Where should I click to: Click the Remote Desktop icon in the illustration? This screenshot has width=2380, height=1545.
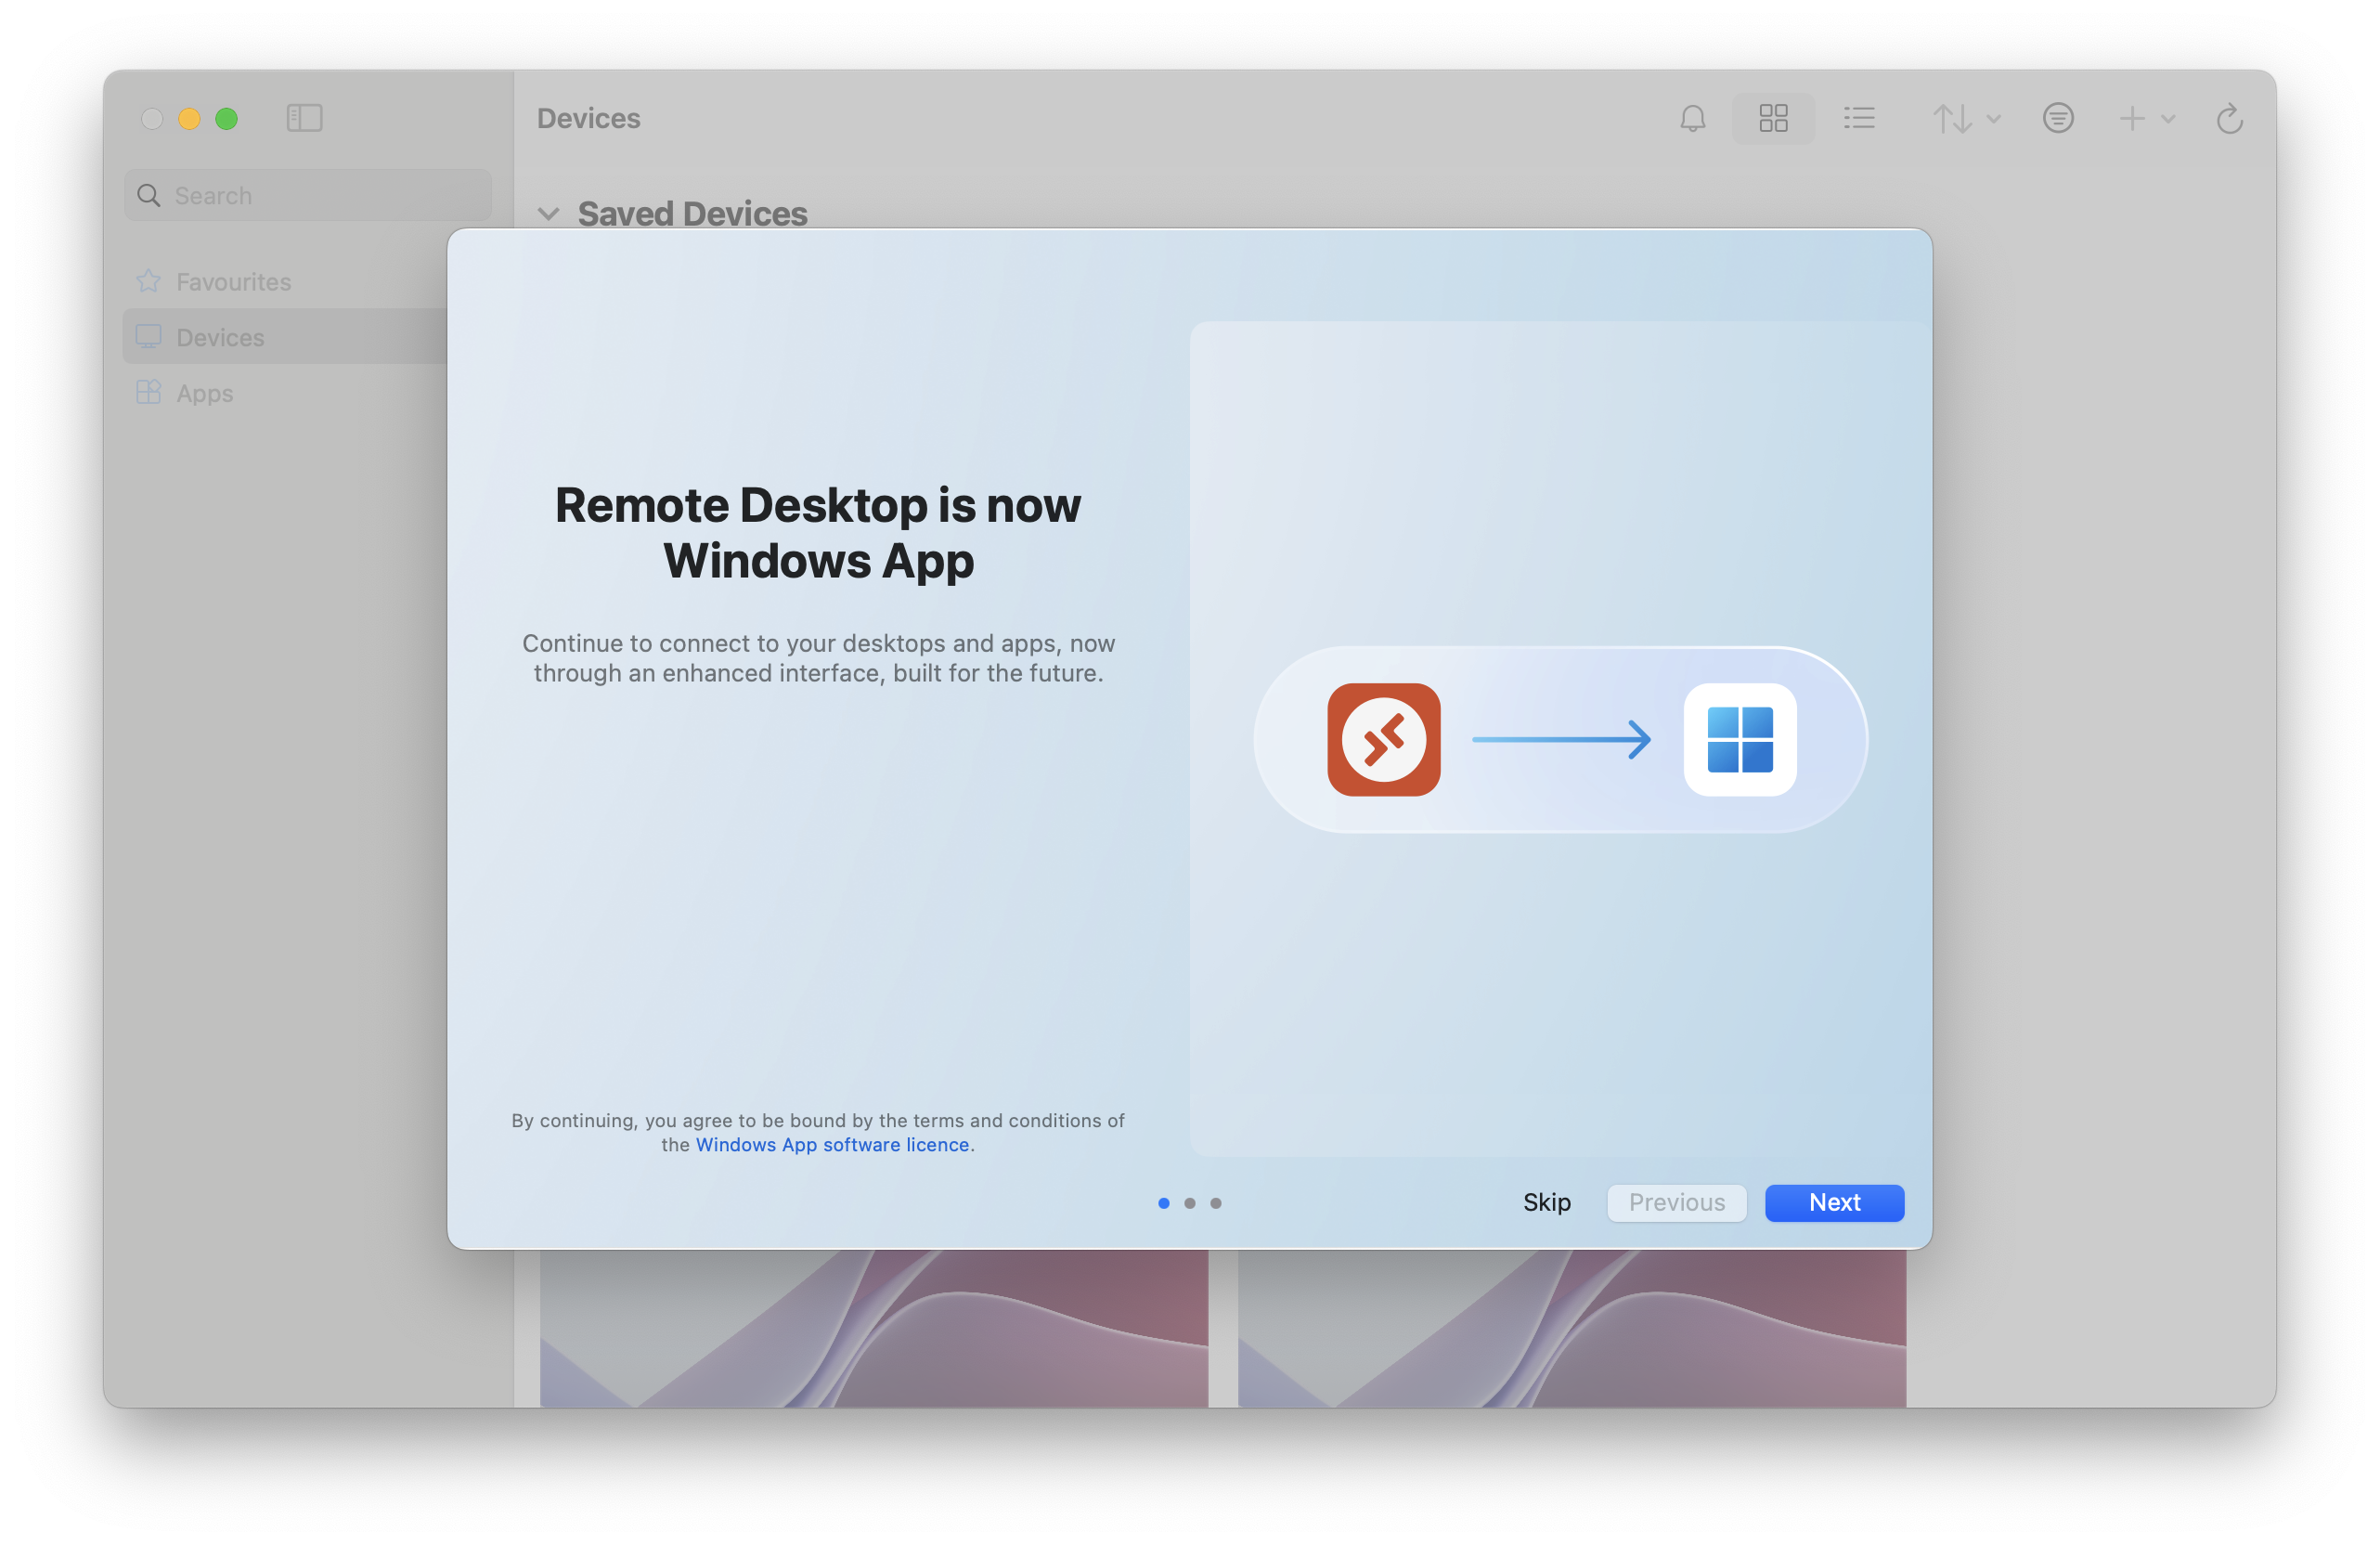pos(1384,740)
